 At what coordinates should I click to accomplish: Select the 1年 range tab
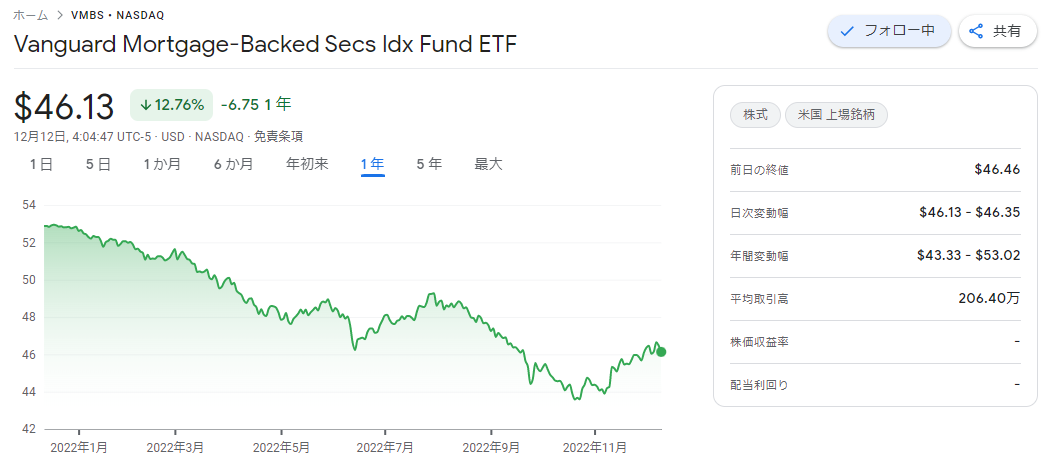tap(373, 164)
